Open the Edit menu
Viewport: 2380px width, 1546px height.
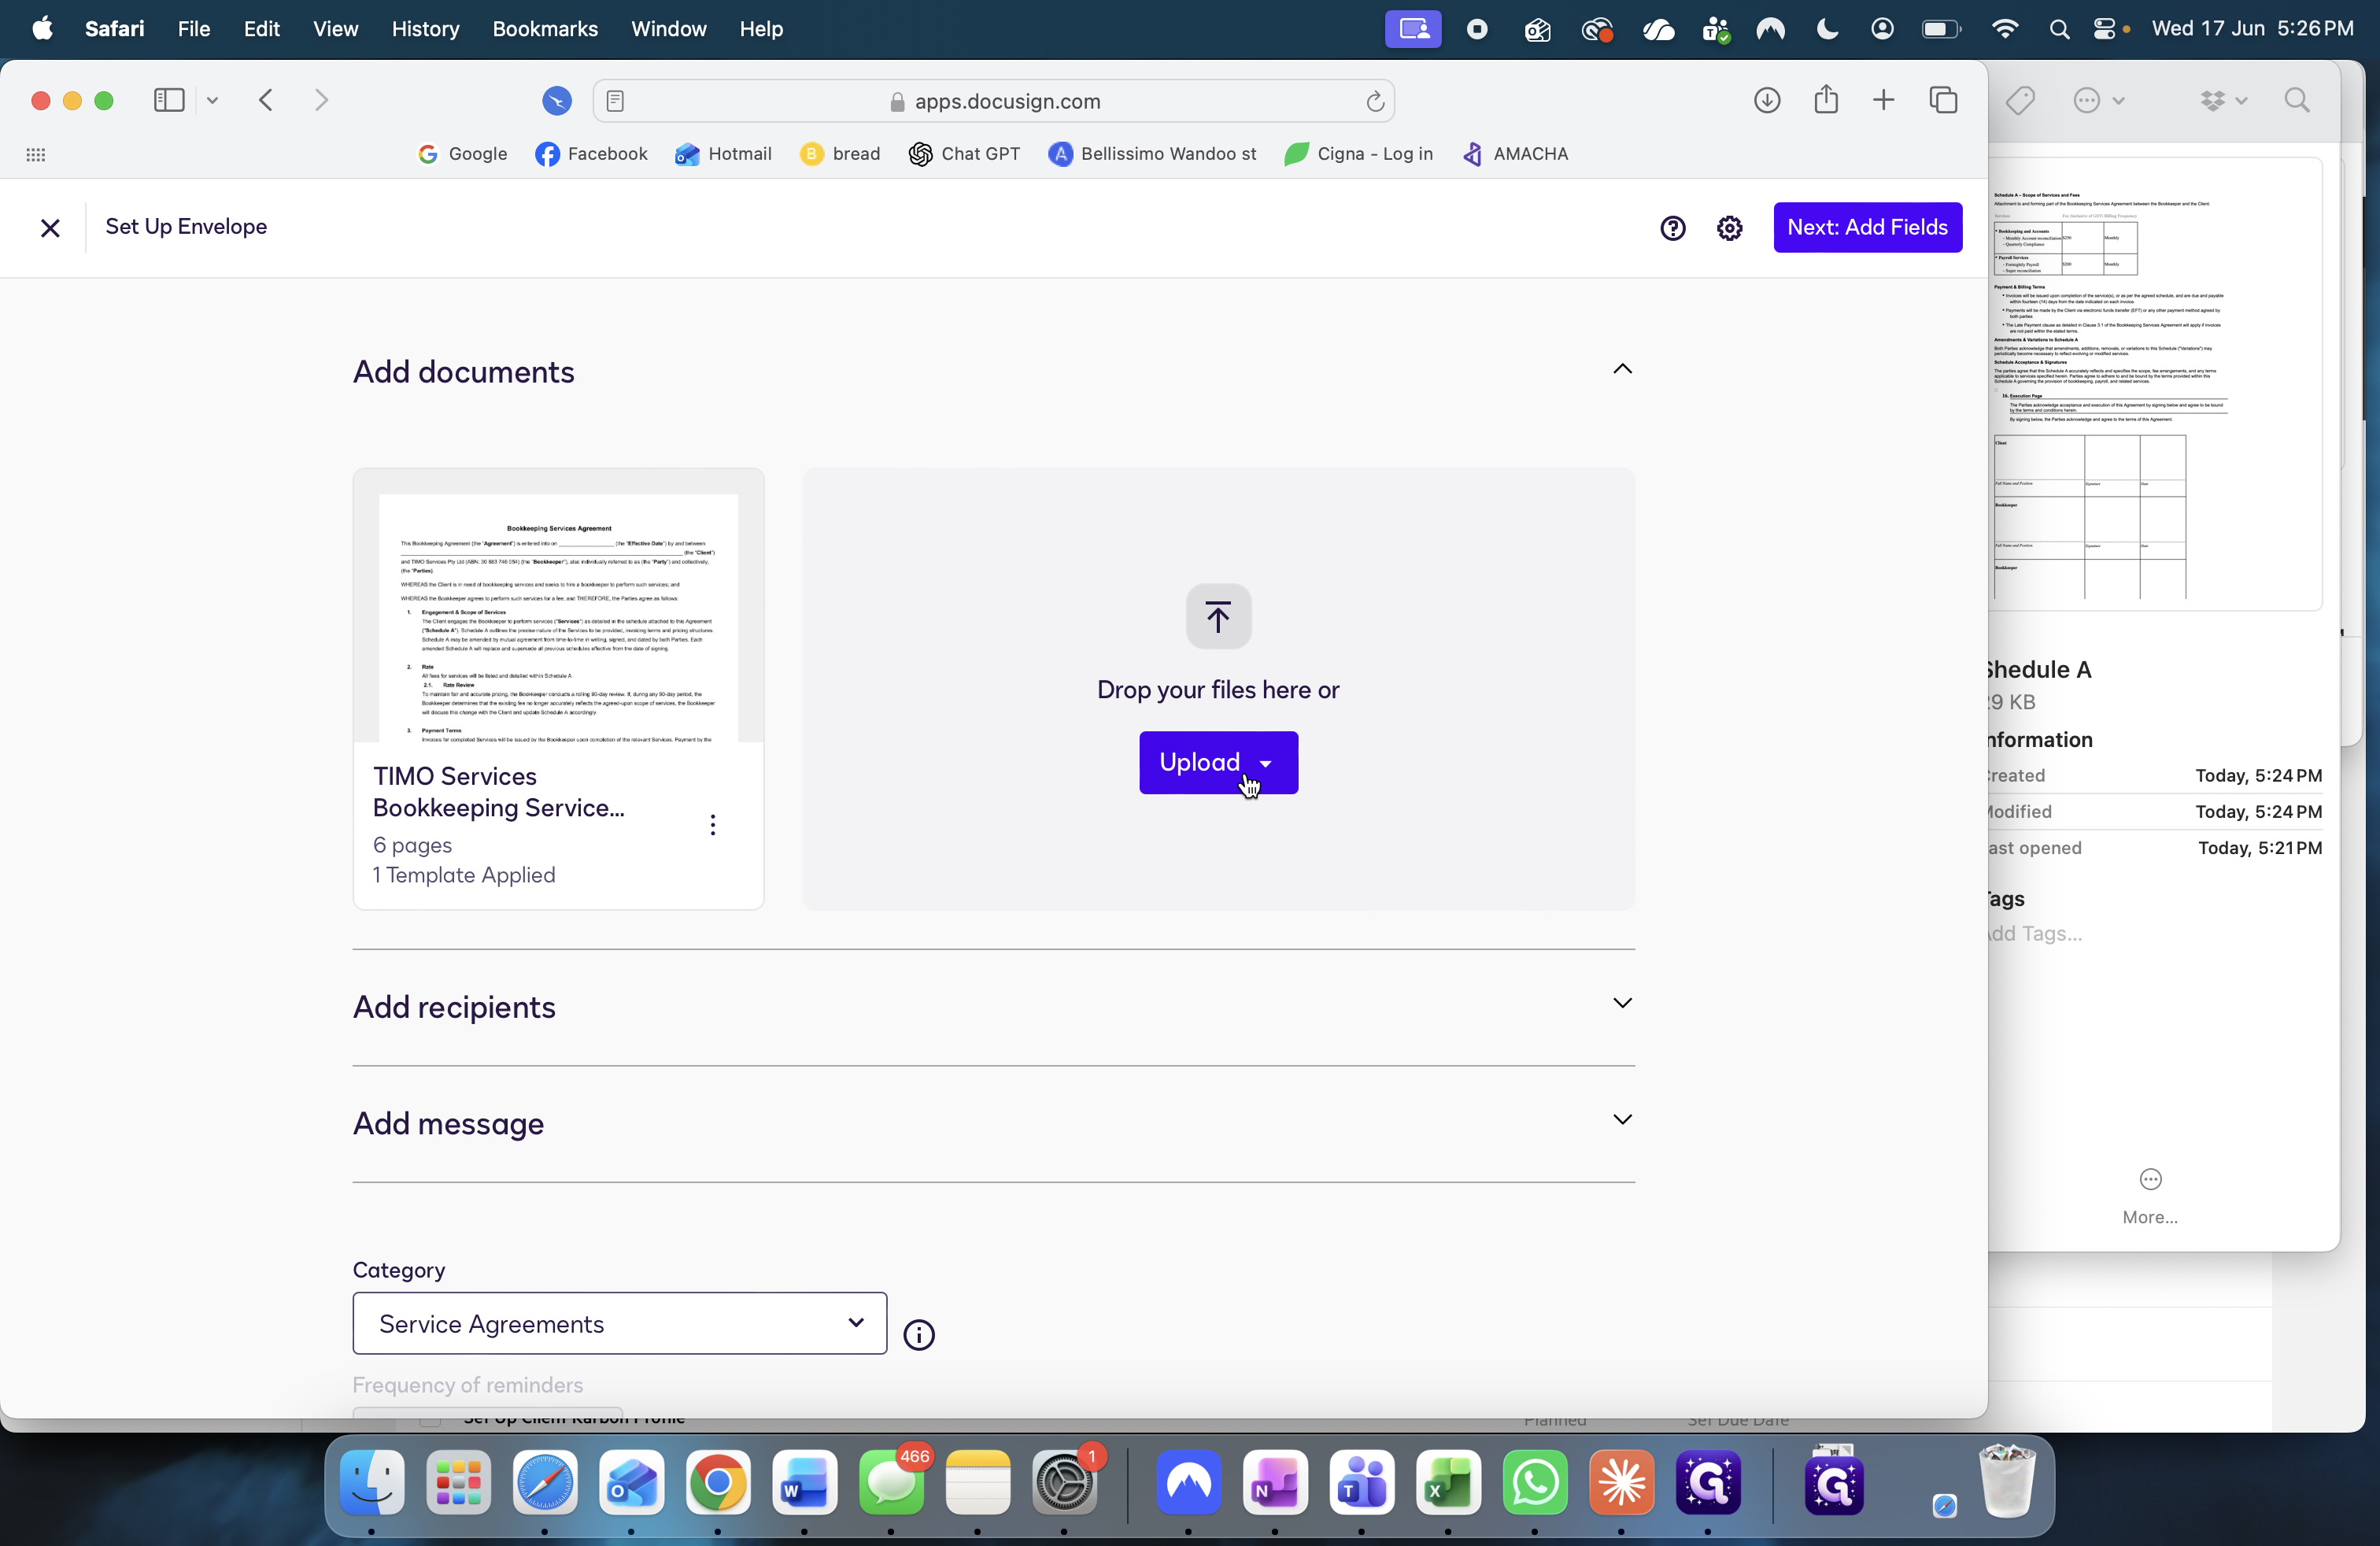[x=261, y=29]
